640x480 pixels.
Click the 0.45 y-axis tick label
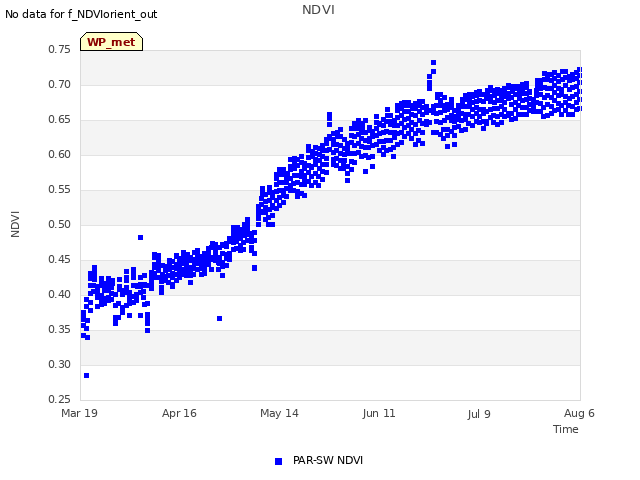point(60,260)
